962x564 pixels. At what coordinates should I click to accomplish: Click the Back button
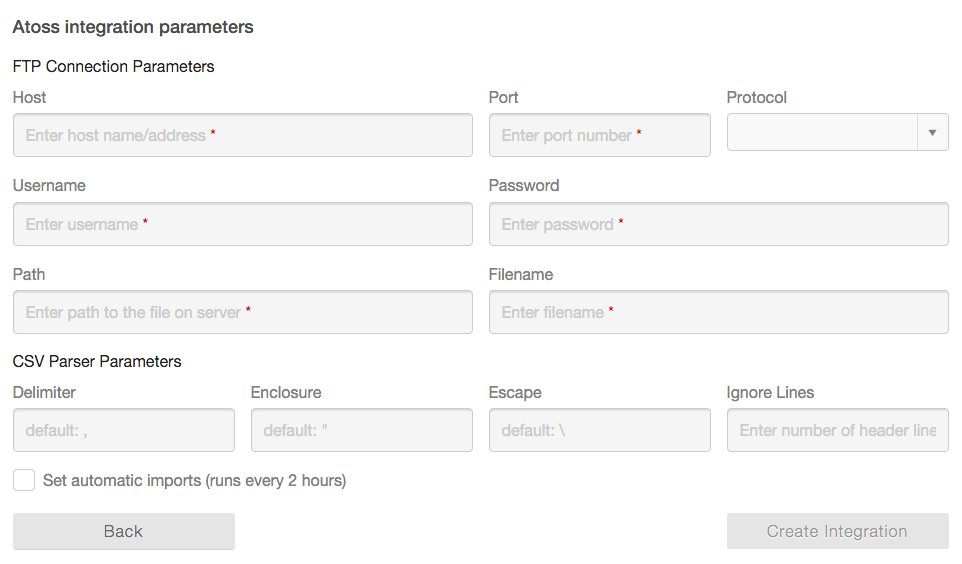(x=124, y=531)
